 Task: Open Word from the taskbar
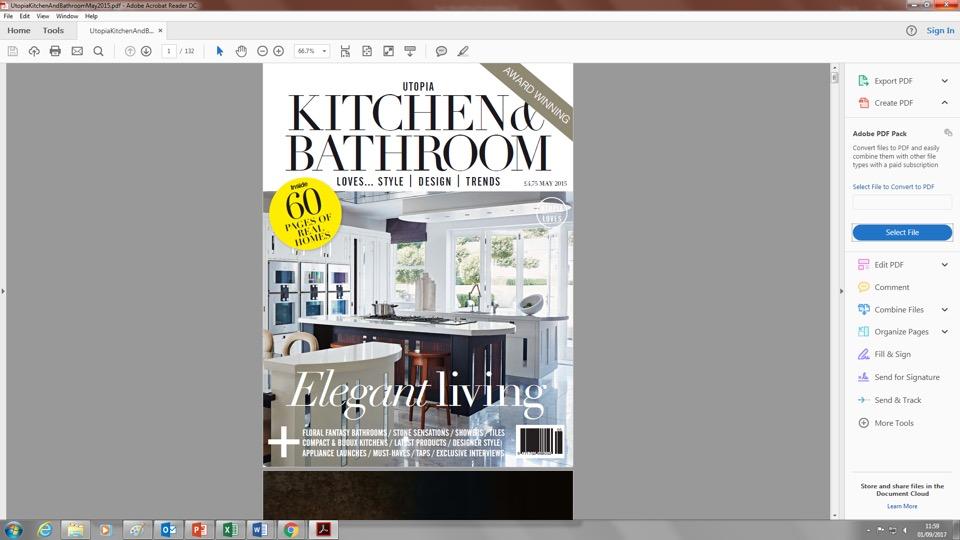click(260, 530)
